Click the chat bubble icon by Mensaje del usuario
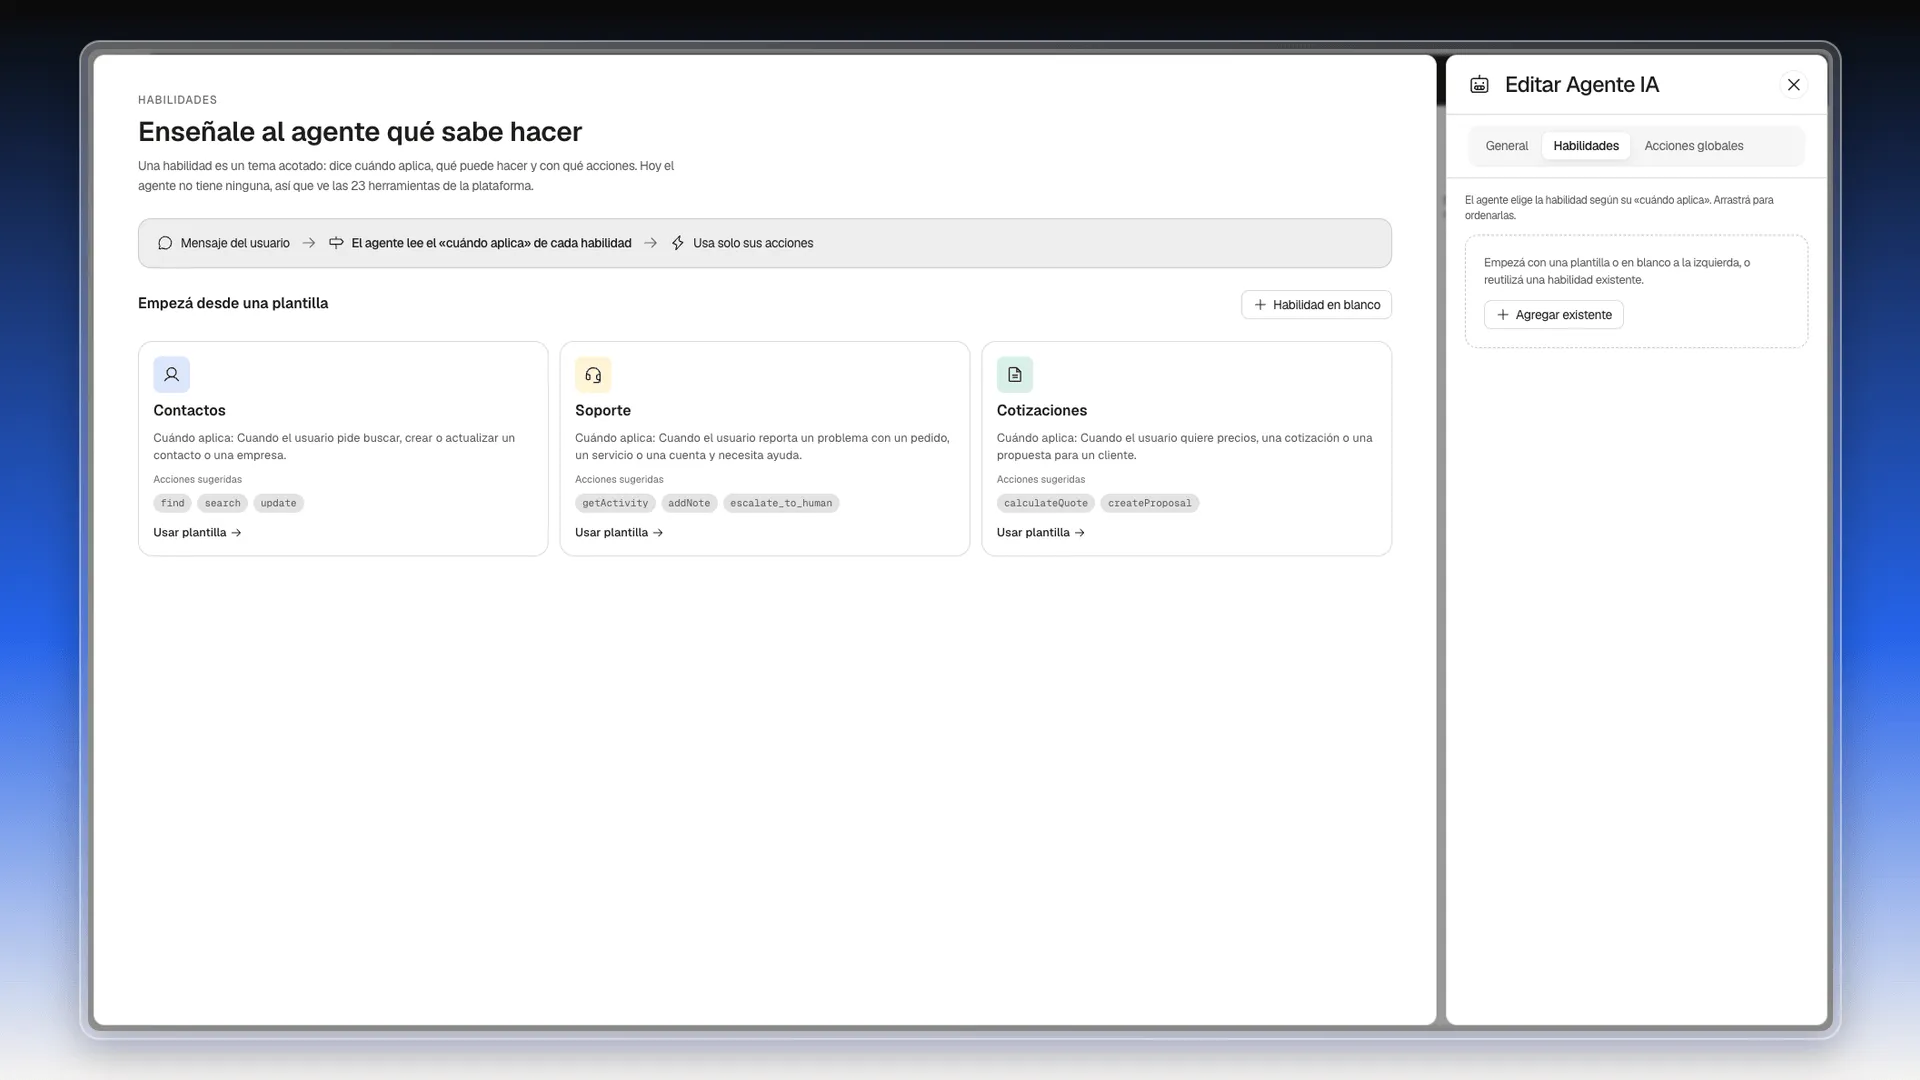 (165, 243)
